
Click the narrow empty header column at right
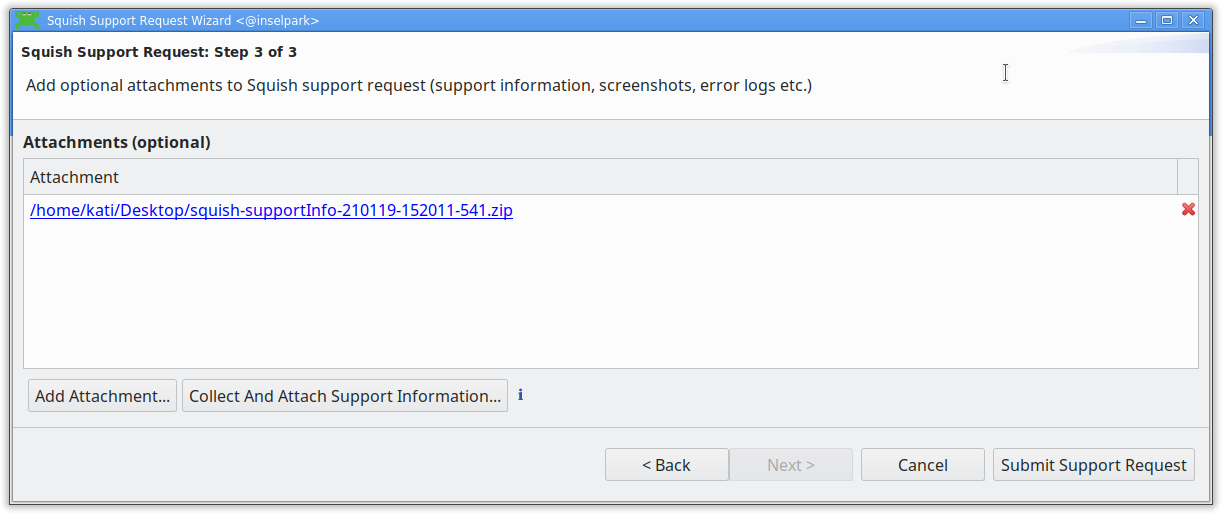point(1188,177)
